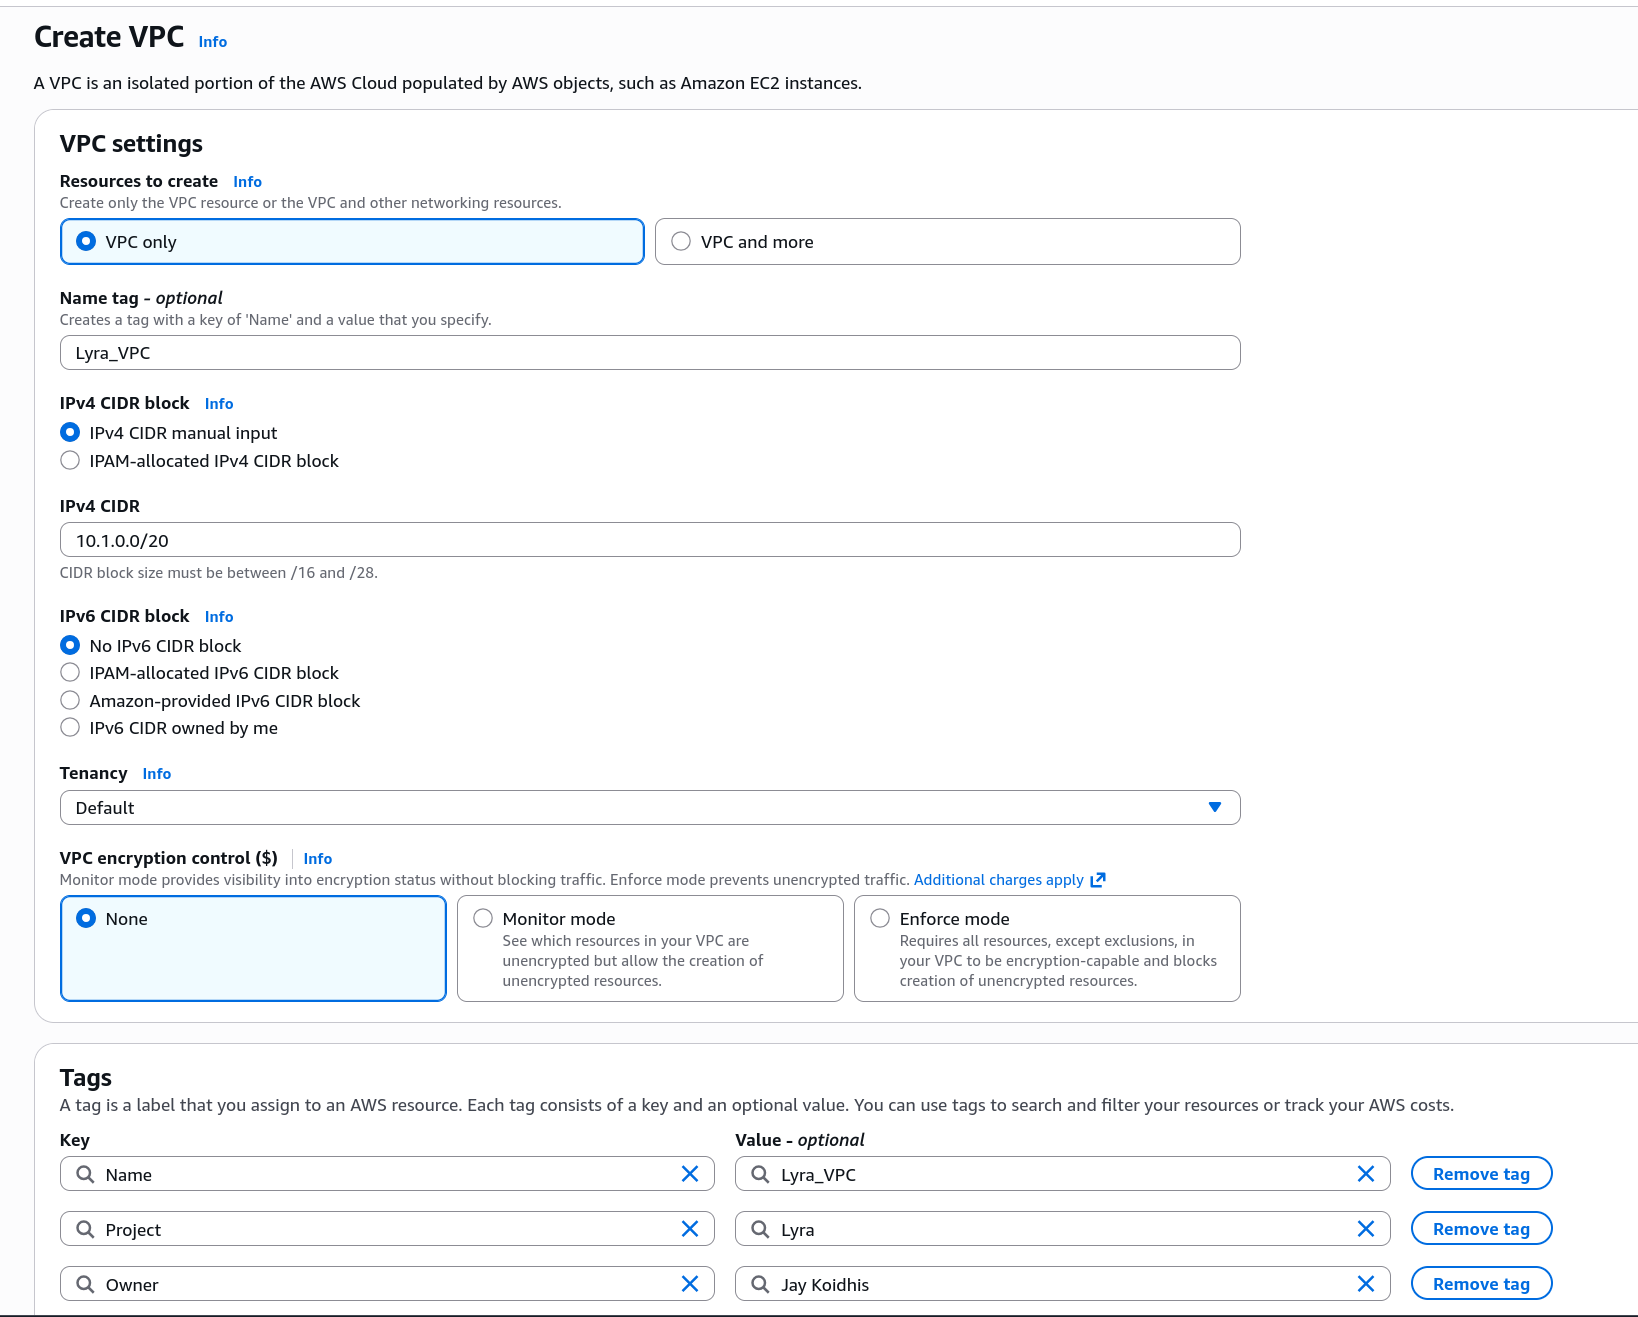This screenshot has height=1317, width=1638.
Task: Choose IPAM-allocated IPv4 CIDR block
Action: (70, 461)
